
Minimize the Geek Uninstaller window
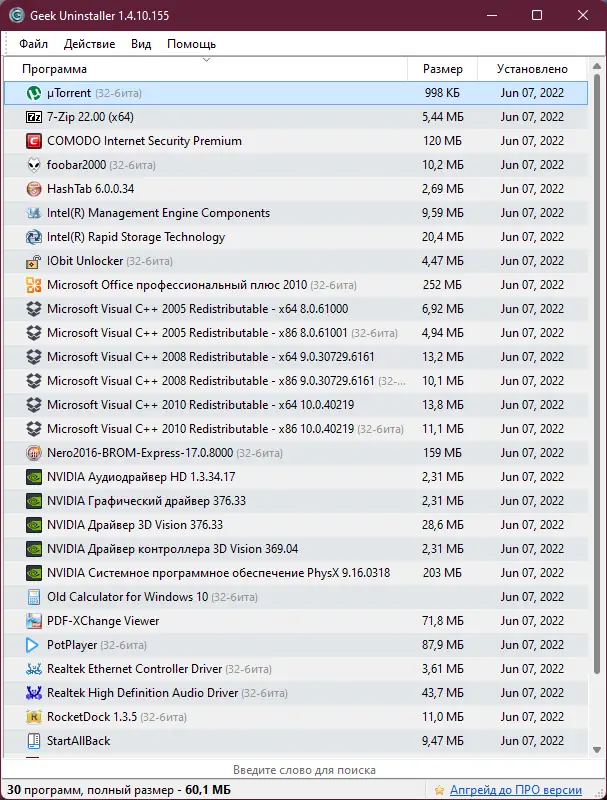tap(492, 15)
